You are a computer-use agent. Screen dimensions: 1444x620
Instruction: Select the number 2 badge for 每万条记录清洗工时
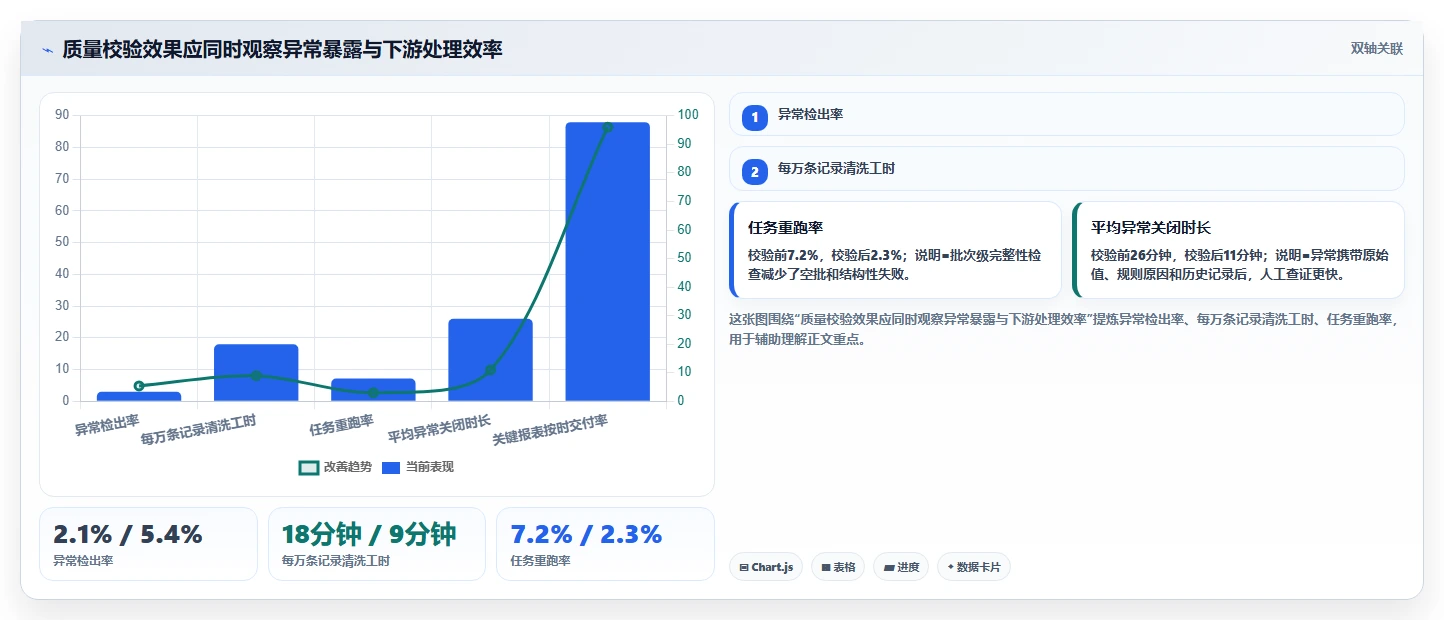coord(754,172)
